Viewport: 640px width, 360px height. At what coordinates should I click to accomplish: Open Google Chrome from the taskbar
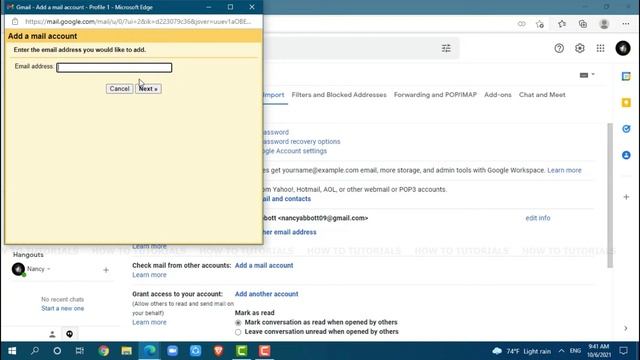tap(104, 351)
